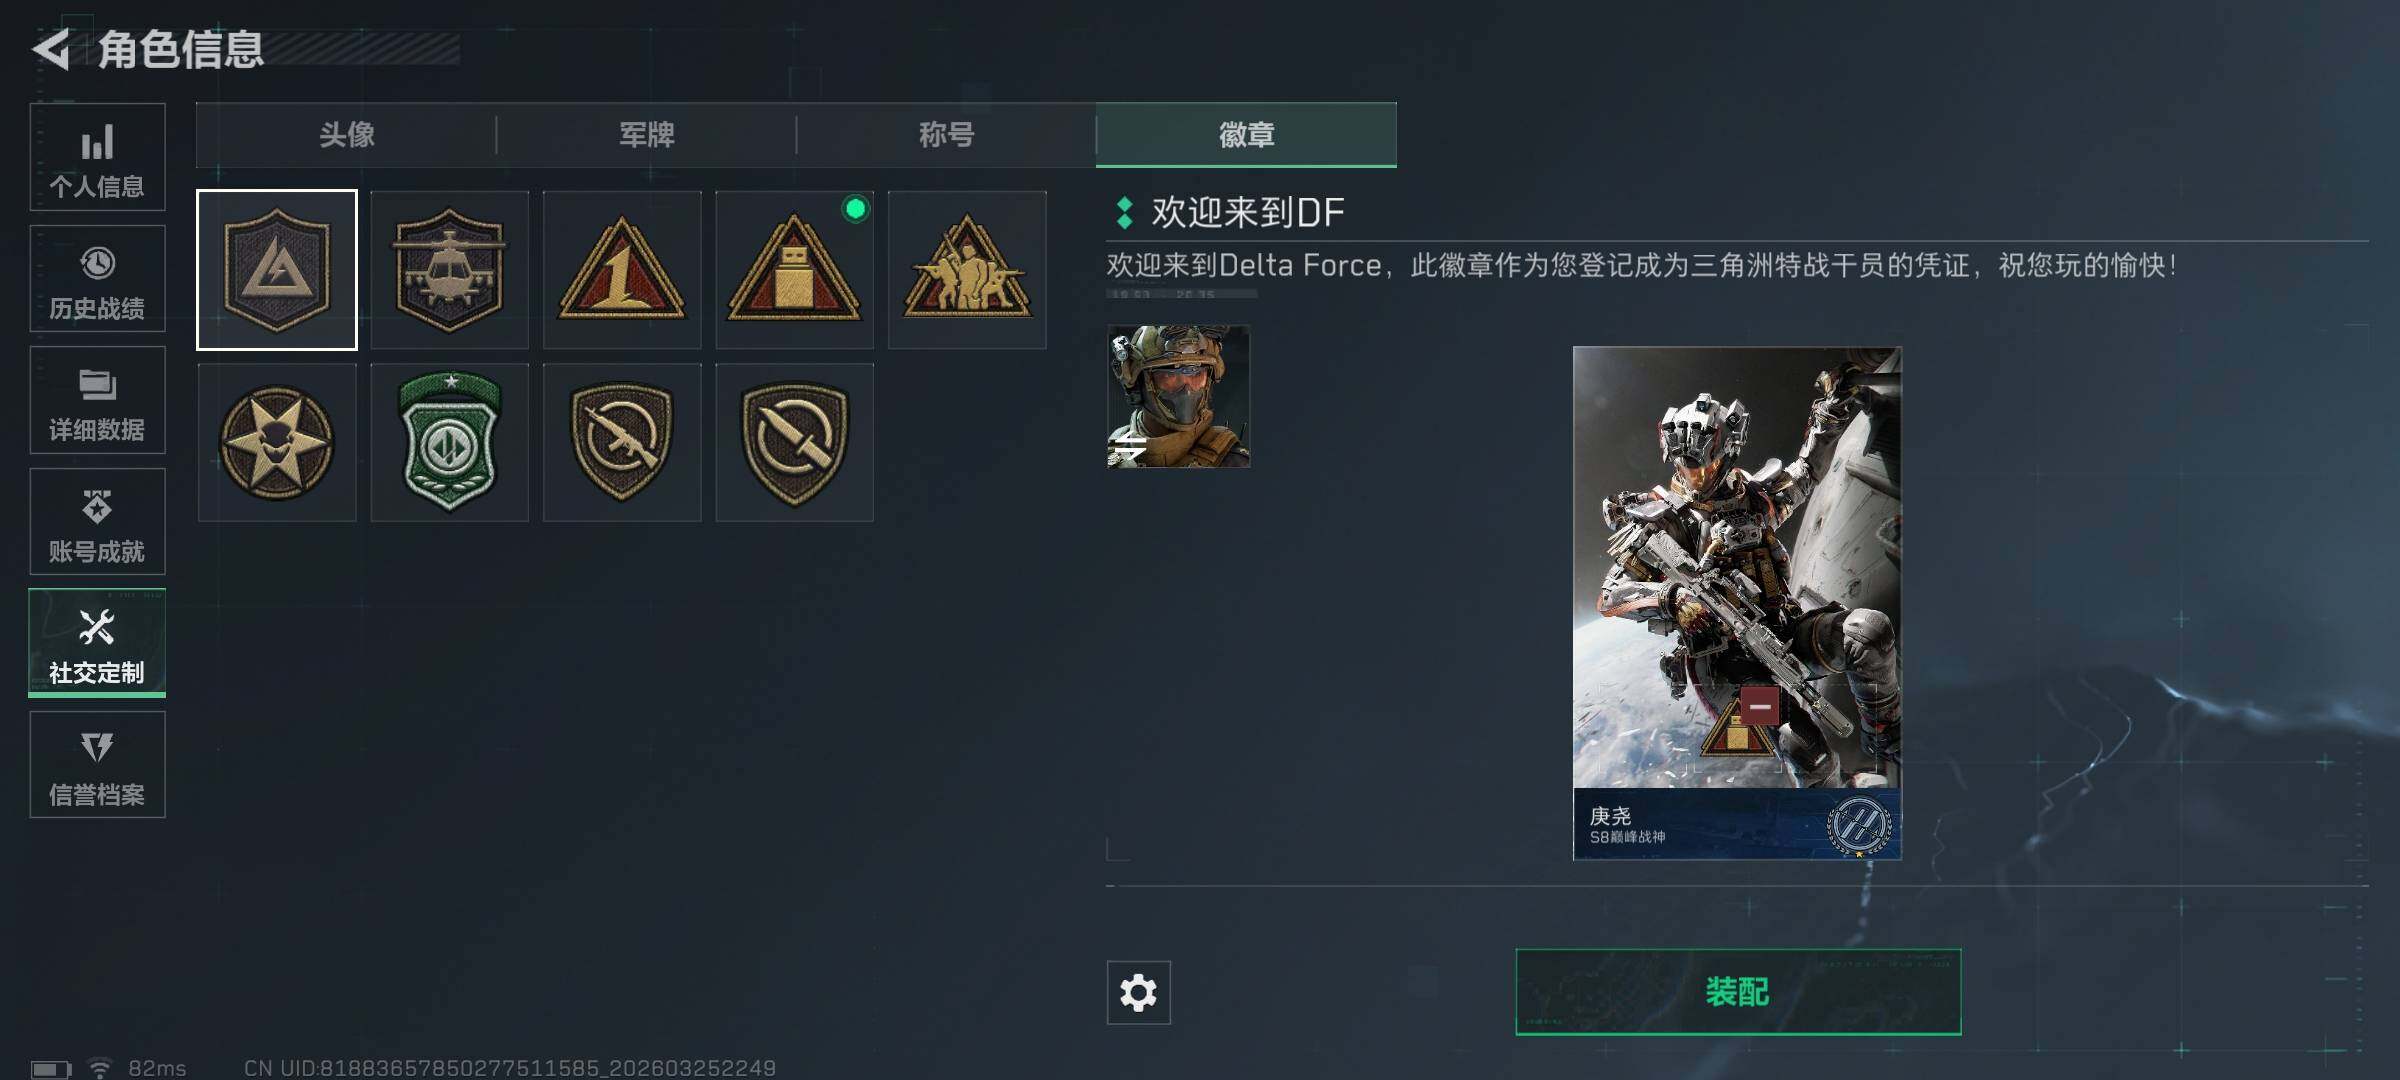2400x1080 pixels.
Task: Select the knife shield badge
Action: click(x=794, y=442)
